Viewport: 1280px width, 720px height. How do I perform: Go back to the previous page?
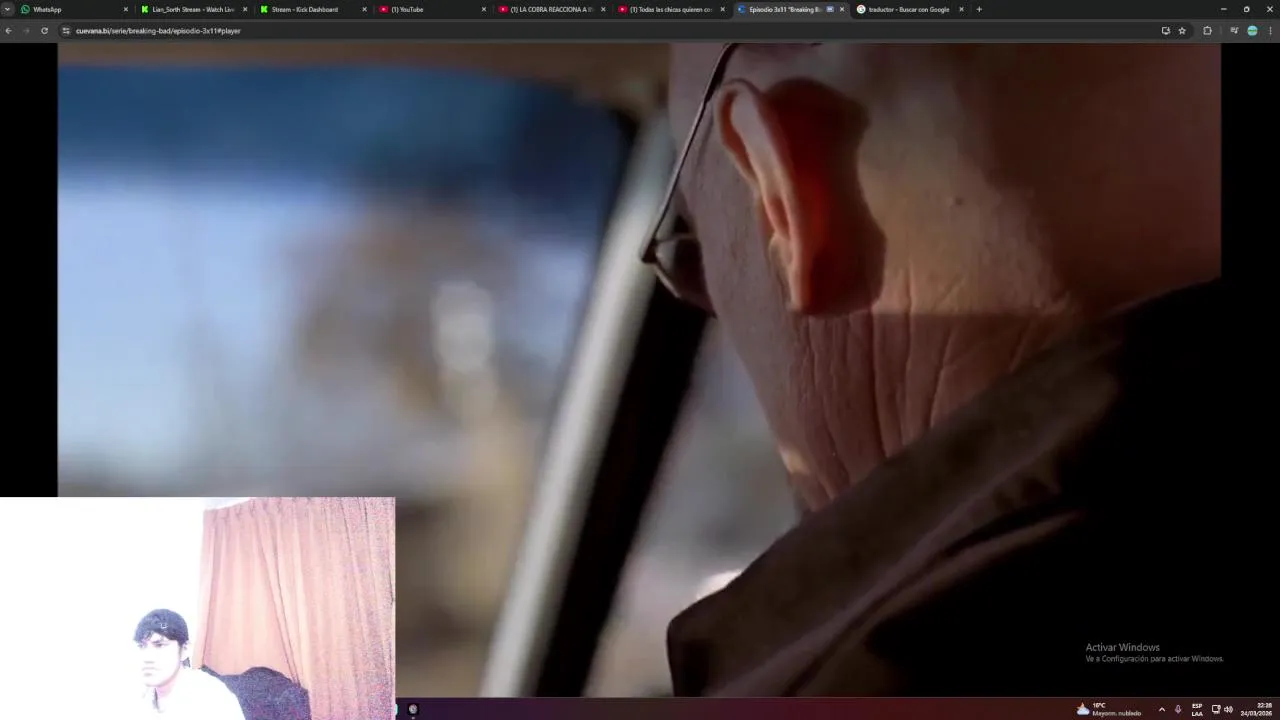click(8, 31)
